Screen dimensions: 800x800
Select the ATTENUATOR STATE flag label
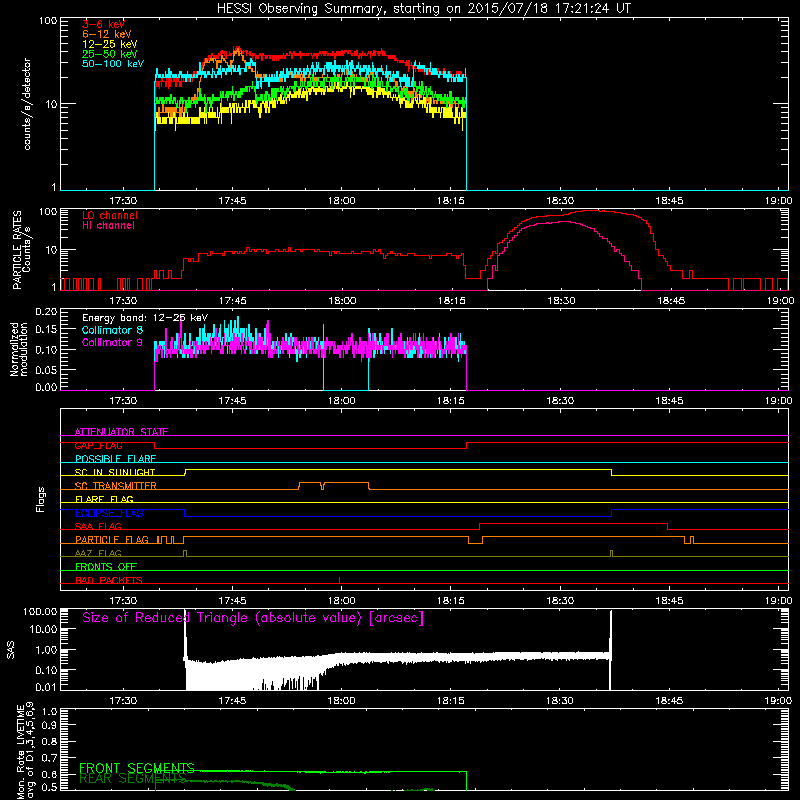click(x=121, y=432)
